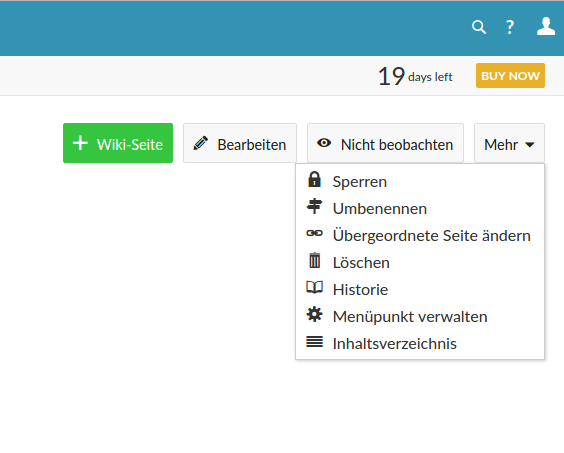Click the BUY NOW button
This screenshot has width=564, height=453.
[x=510, y=76]
